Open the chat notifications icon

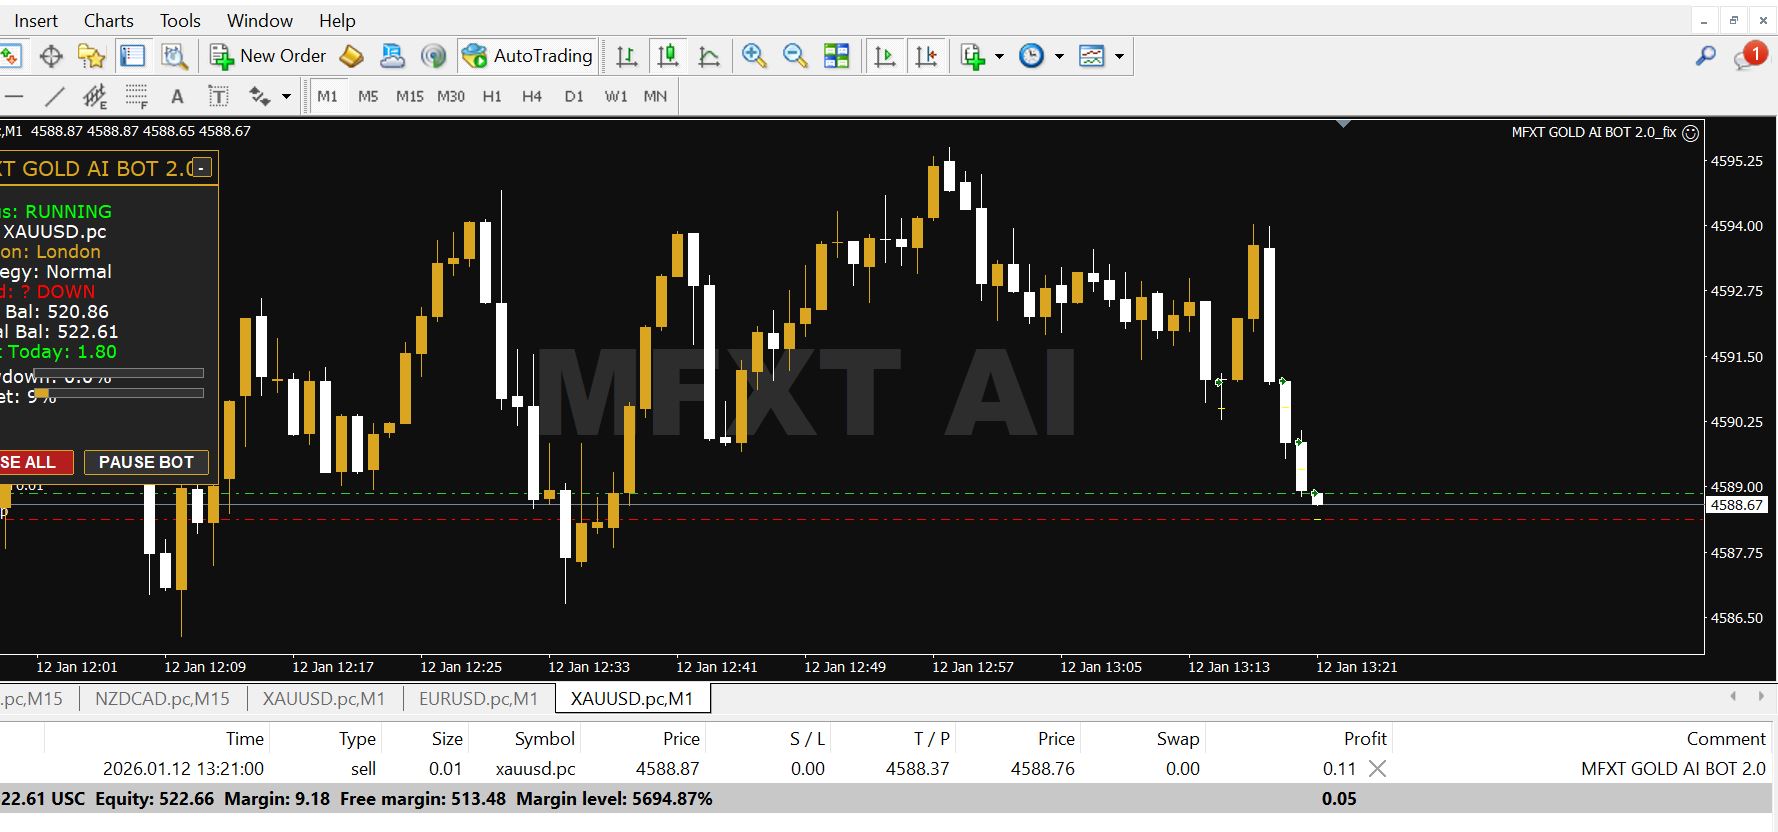[x=1749, y=57]
